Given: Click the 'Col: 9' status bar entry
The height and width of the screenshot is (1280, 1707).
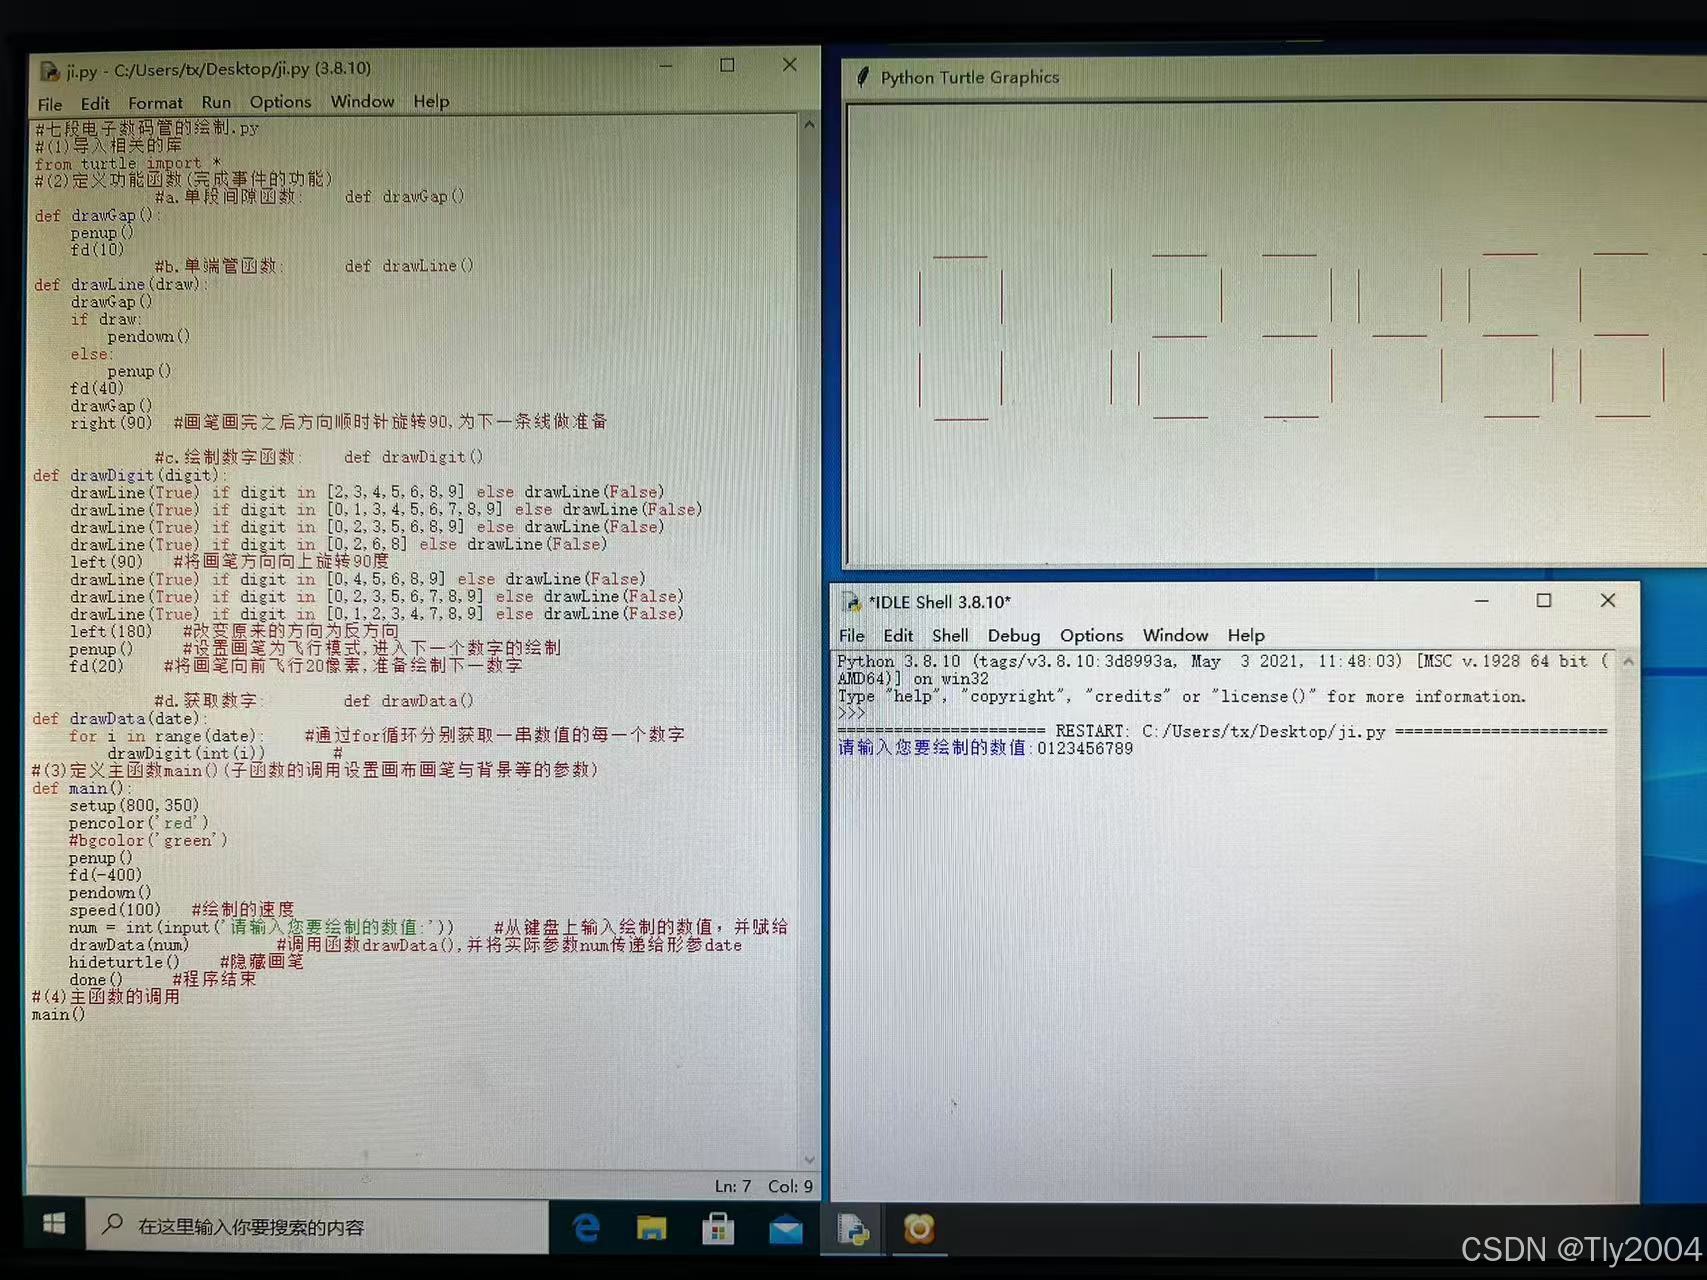Looking at the screenshot, I should [790, 1186].
